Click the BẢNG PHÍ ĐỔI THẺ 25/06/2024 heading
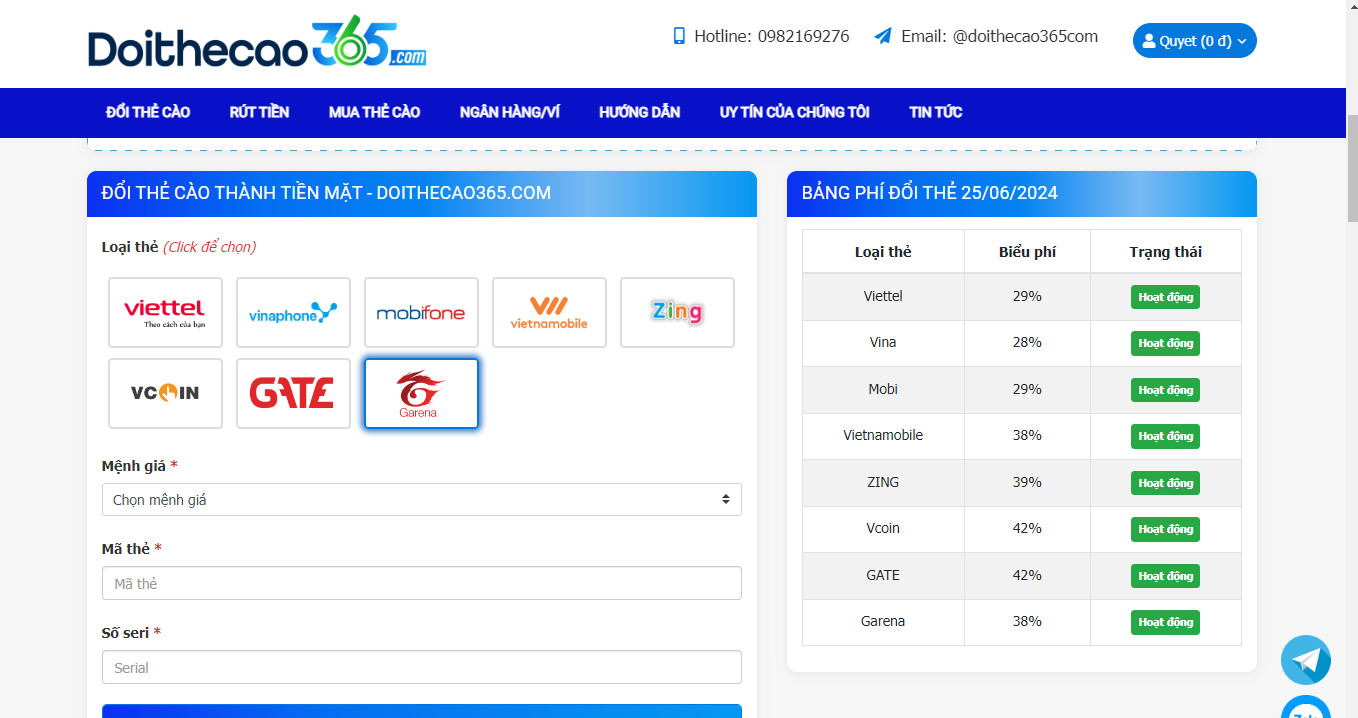 tap(930, 193)
